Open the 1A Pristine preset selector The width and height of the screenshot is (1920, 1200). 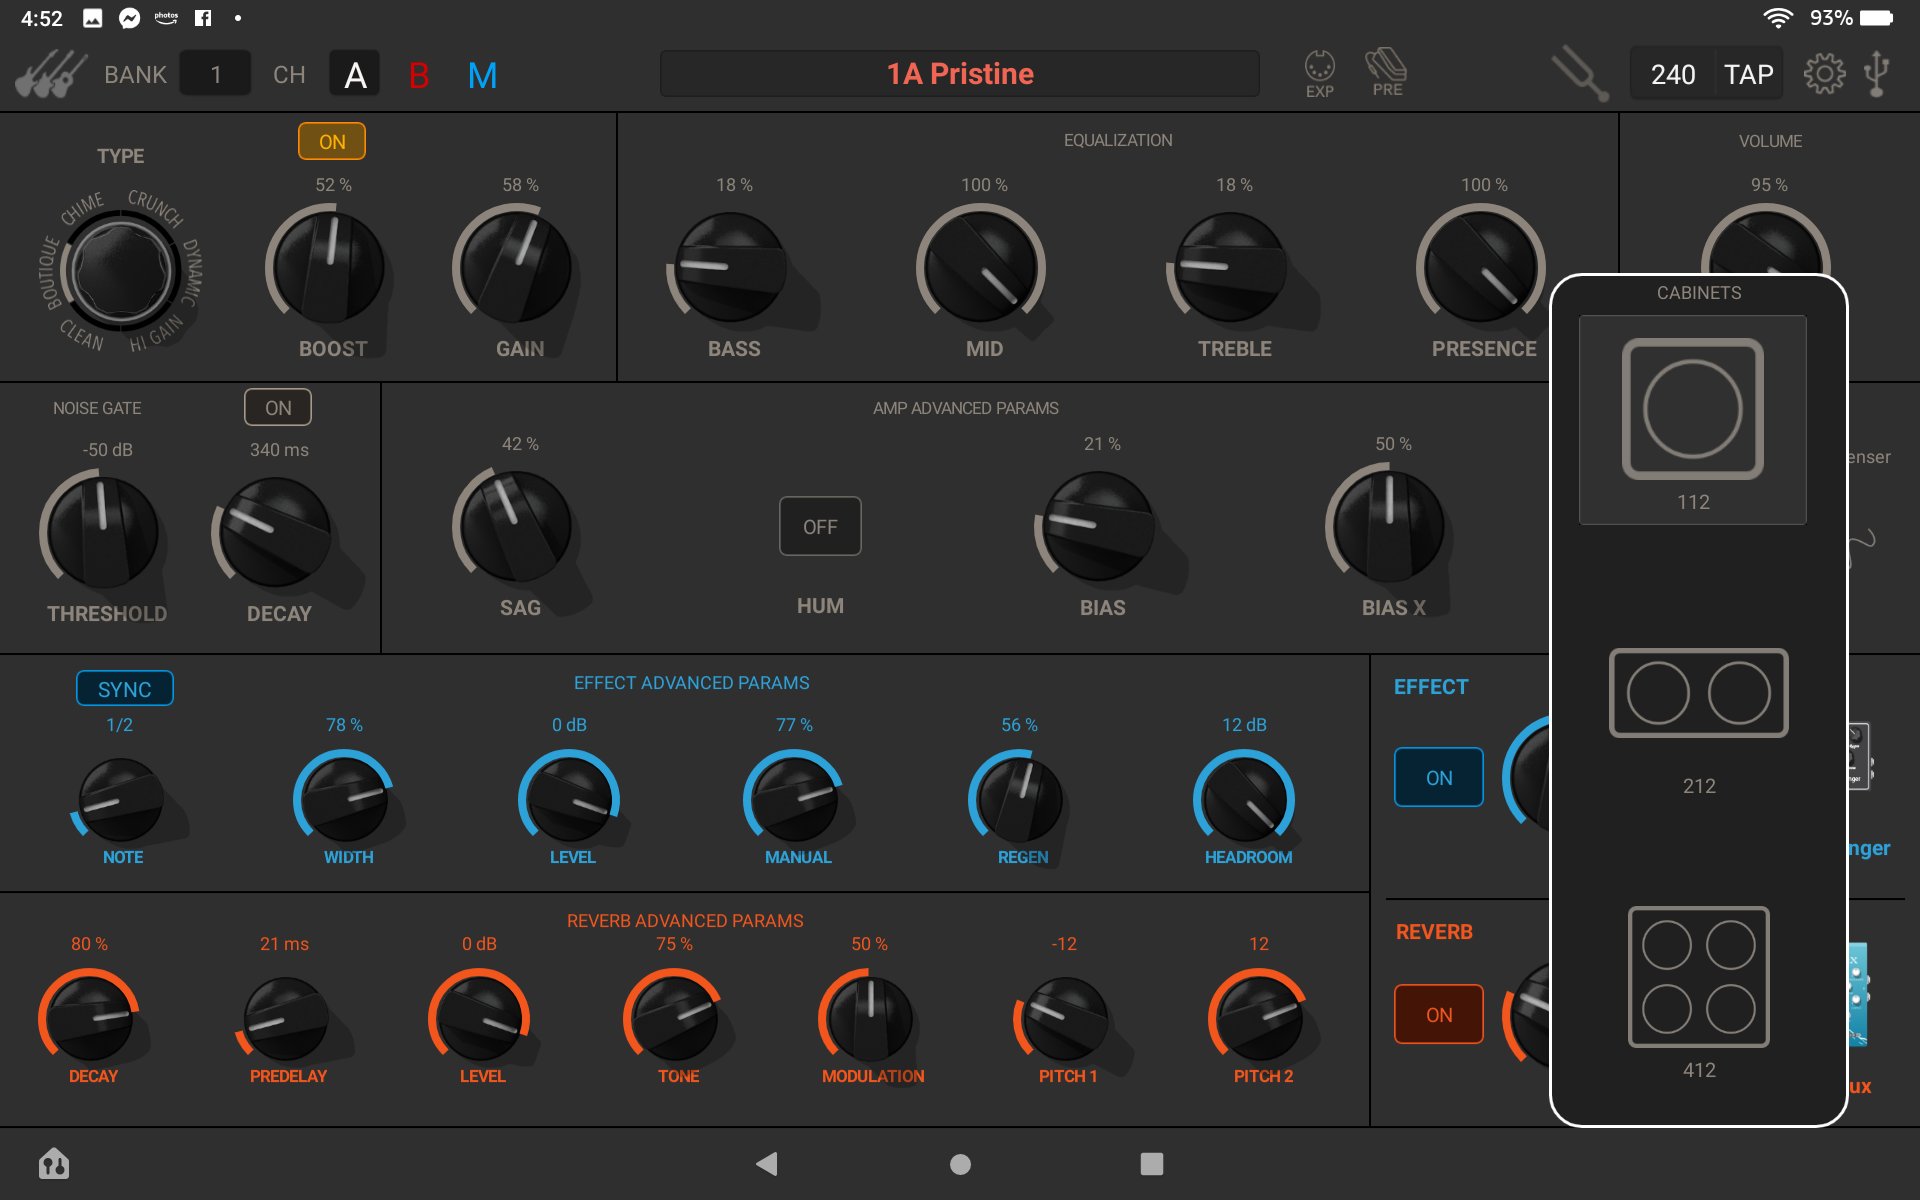[x=959, y=74]
